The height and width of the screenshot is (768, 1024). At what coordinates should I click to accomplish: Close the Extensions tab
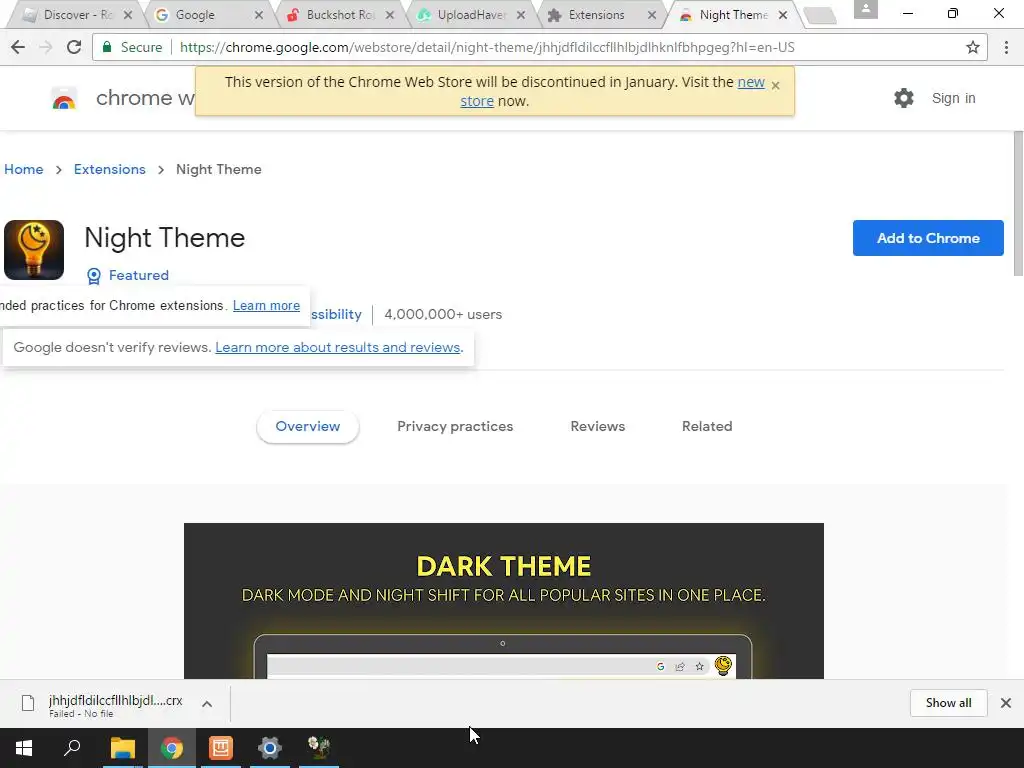tap(652, 14)
